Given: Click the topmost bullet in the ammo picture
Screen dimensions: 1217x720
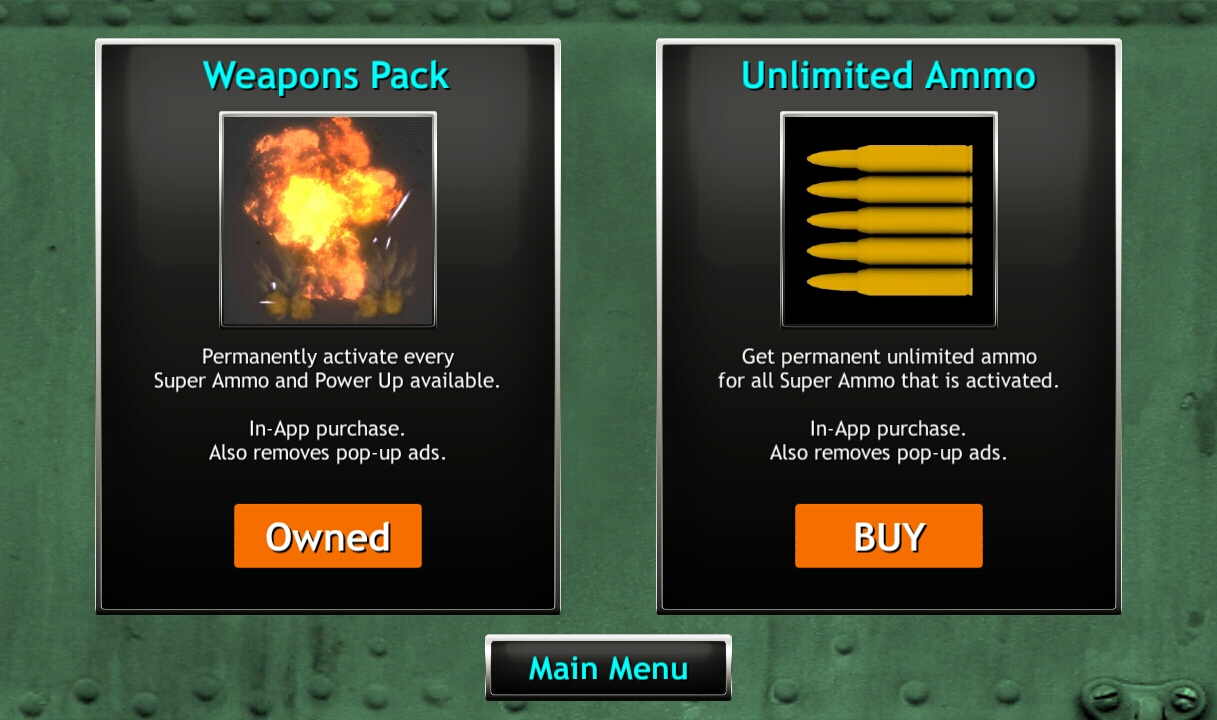Looking at the screenshot, I should coord(889,158).
